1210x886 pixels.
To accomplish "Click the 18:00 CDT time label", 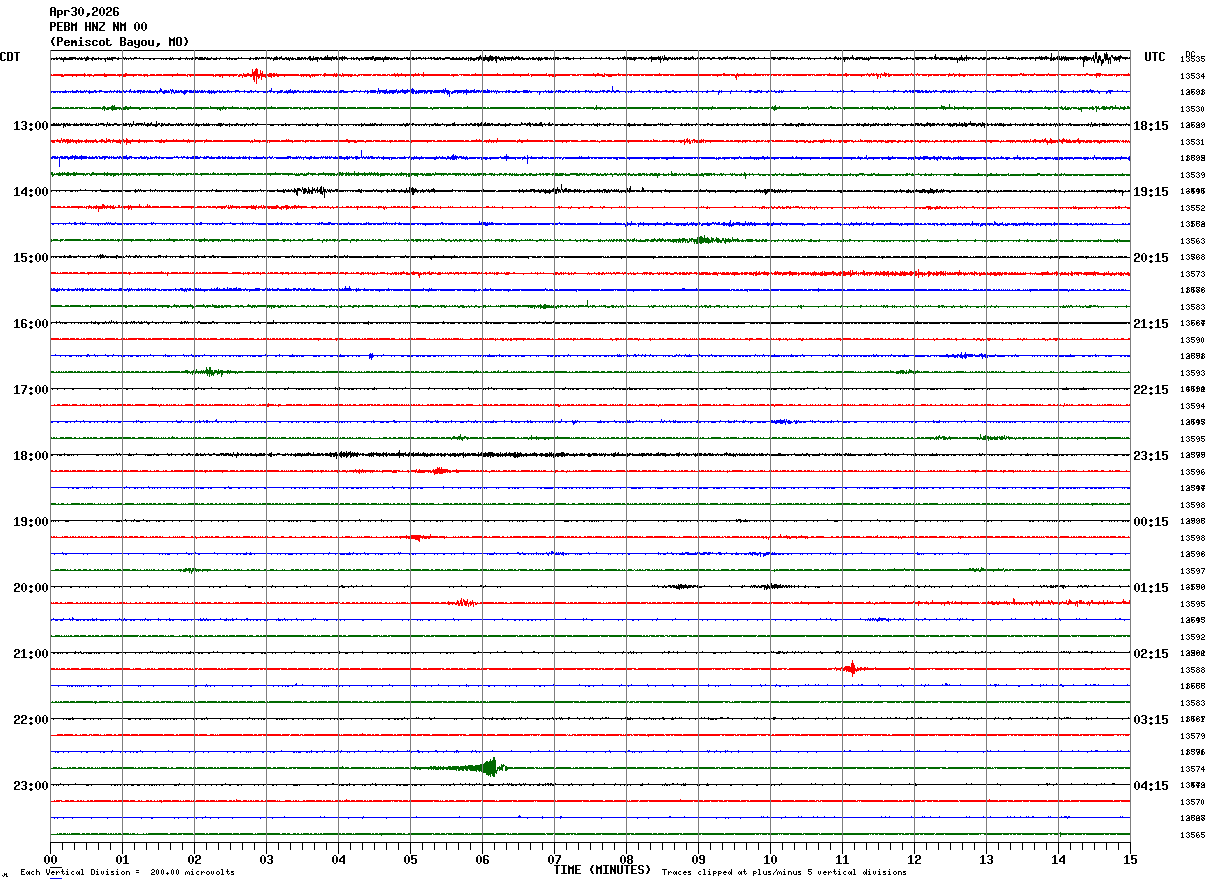I will 30,455.
